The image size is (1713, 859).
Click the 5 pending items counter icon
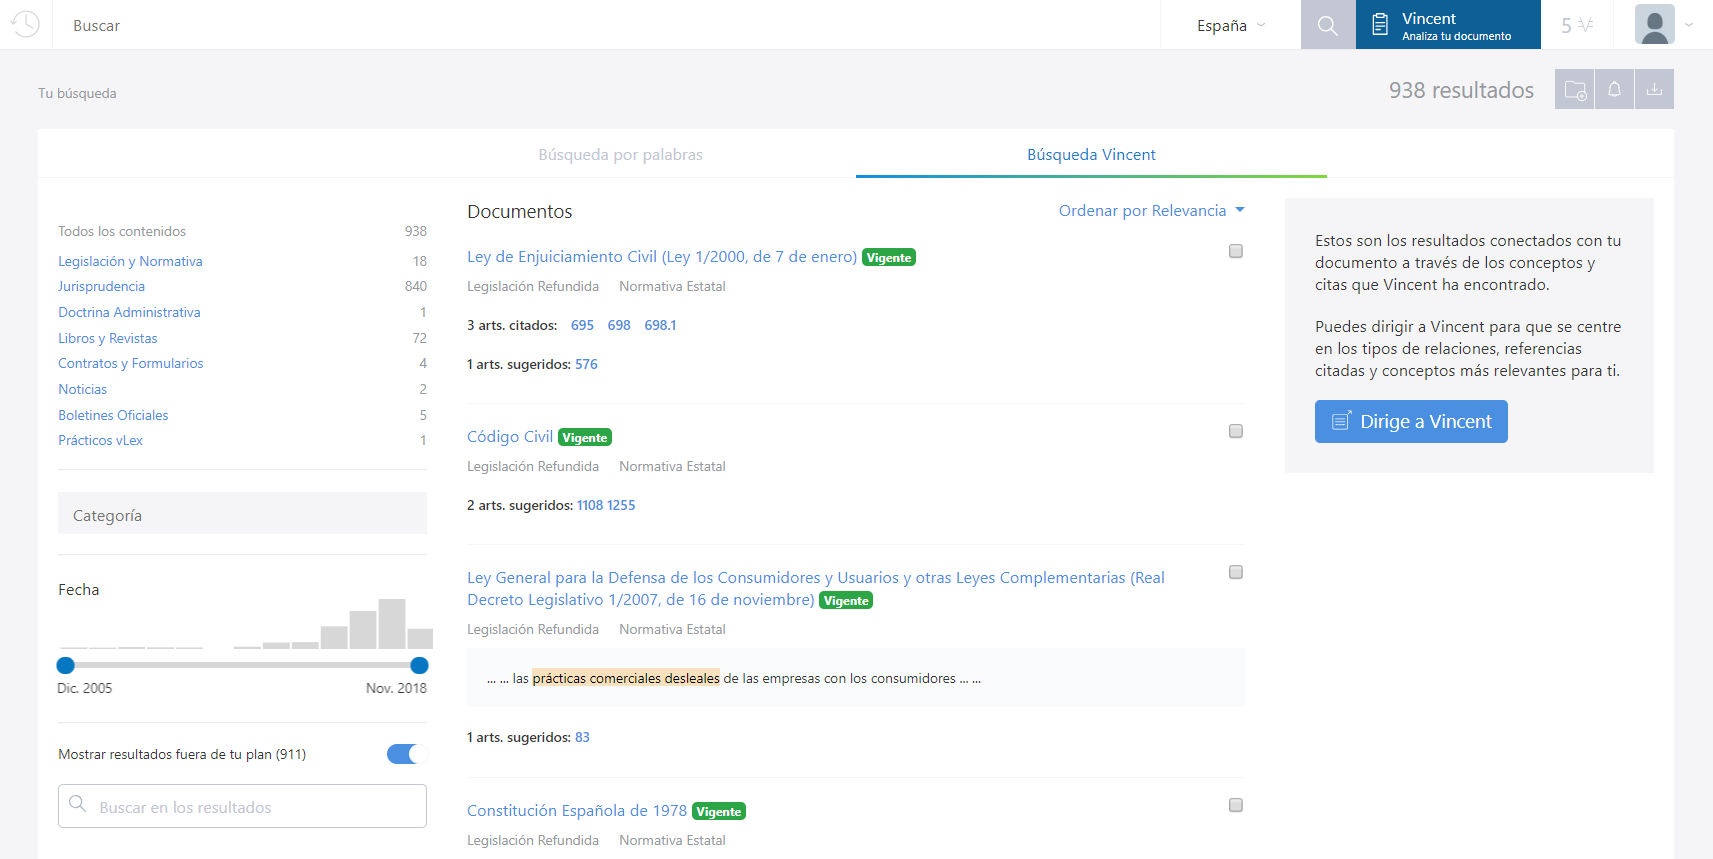pyautogui.click(x=1576, y=25)
